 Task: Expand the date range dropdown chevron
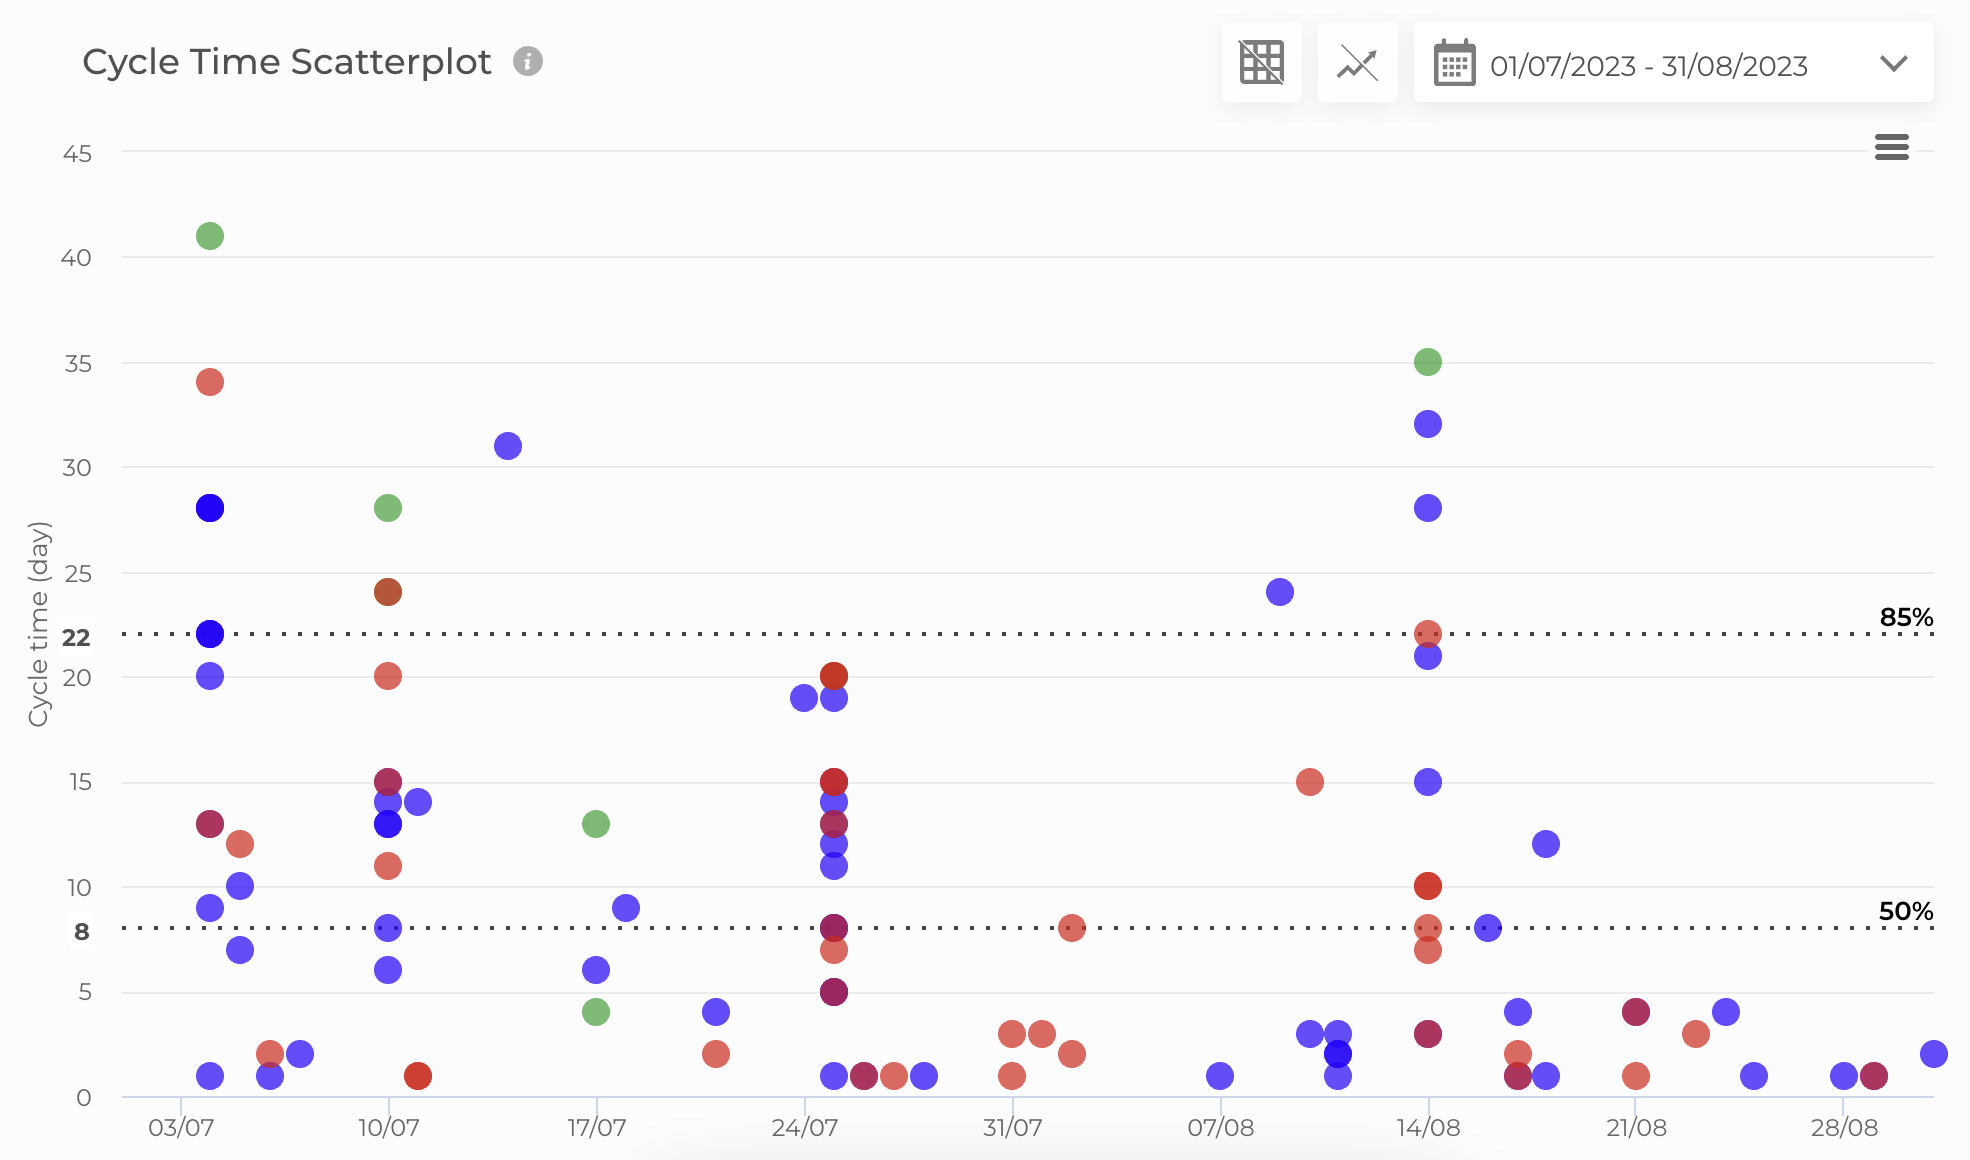click(x=1893, y=64)
